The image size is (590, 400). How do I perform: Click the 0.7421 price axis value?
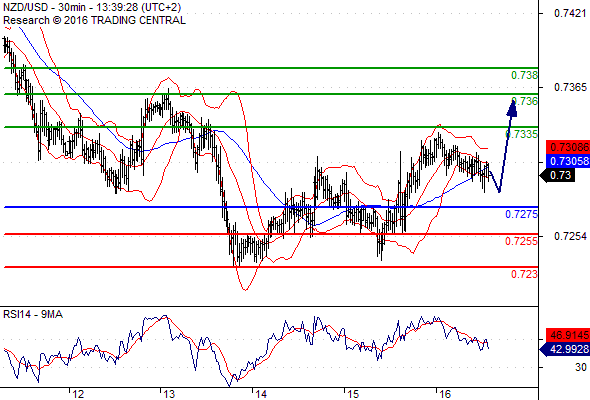(x=570, y=14)
